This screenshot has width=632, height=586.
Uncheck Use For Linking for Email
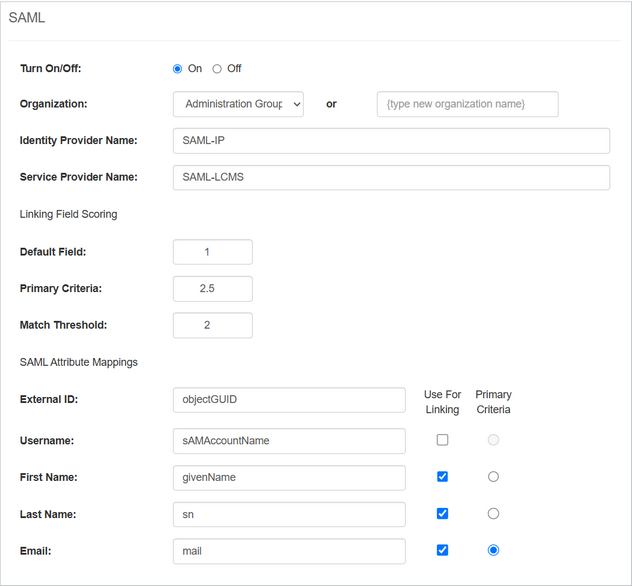pos(442,550)
